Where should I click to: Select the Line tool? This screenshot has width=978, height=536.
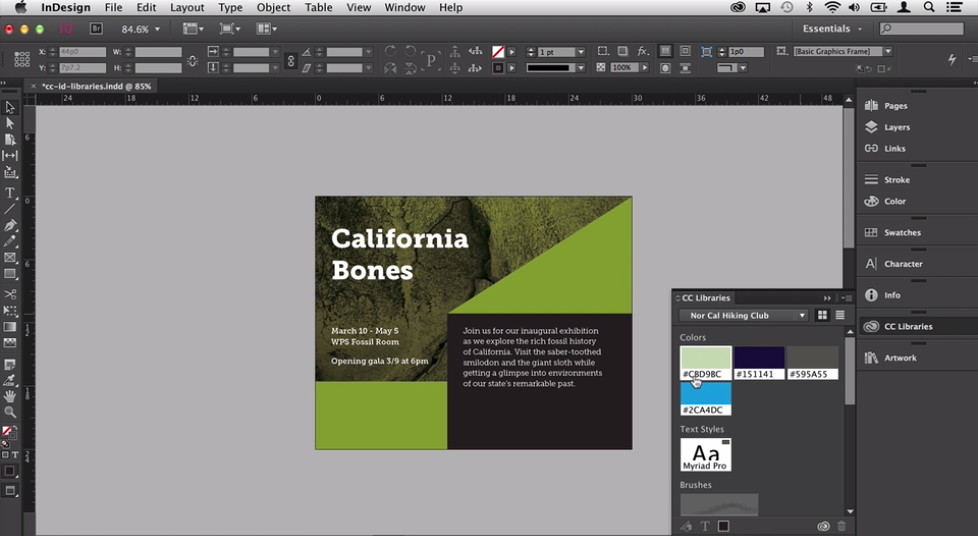10,208
